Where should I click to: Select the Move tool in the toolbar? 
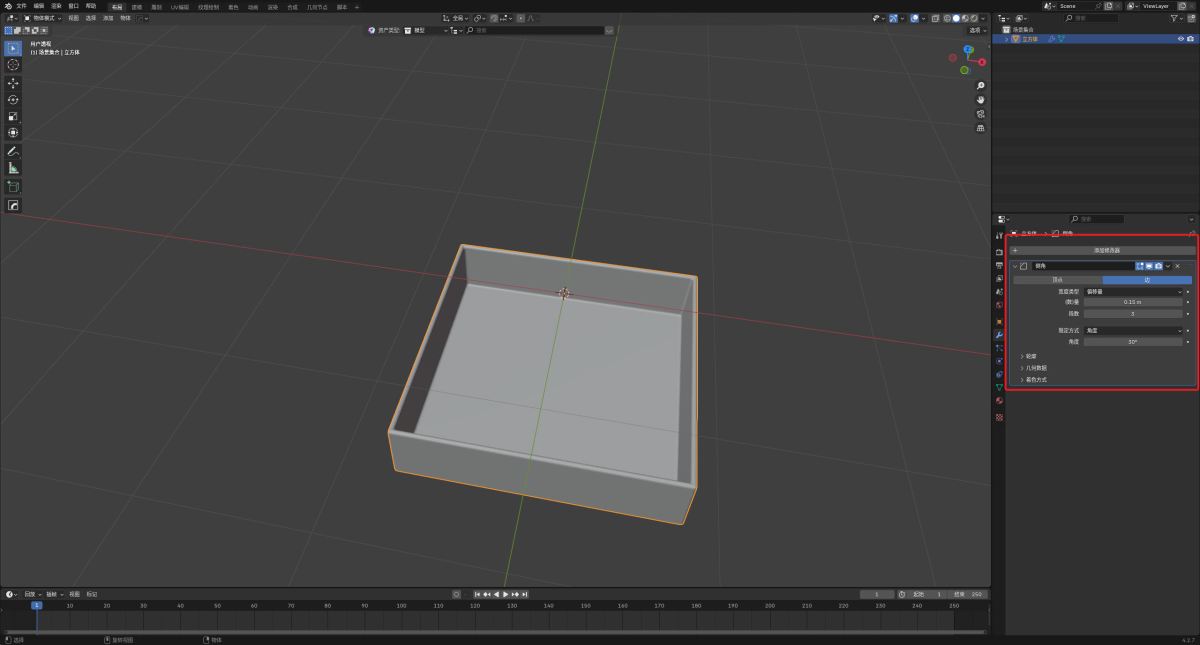13,82
